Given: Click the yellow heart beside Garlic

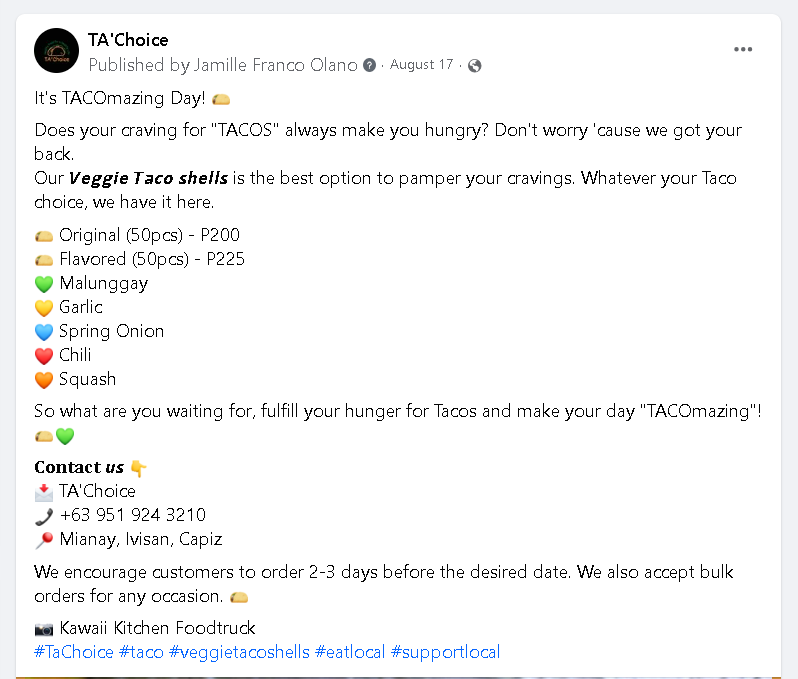Looking at the screenshot, I should 44,308.
